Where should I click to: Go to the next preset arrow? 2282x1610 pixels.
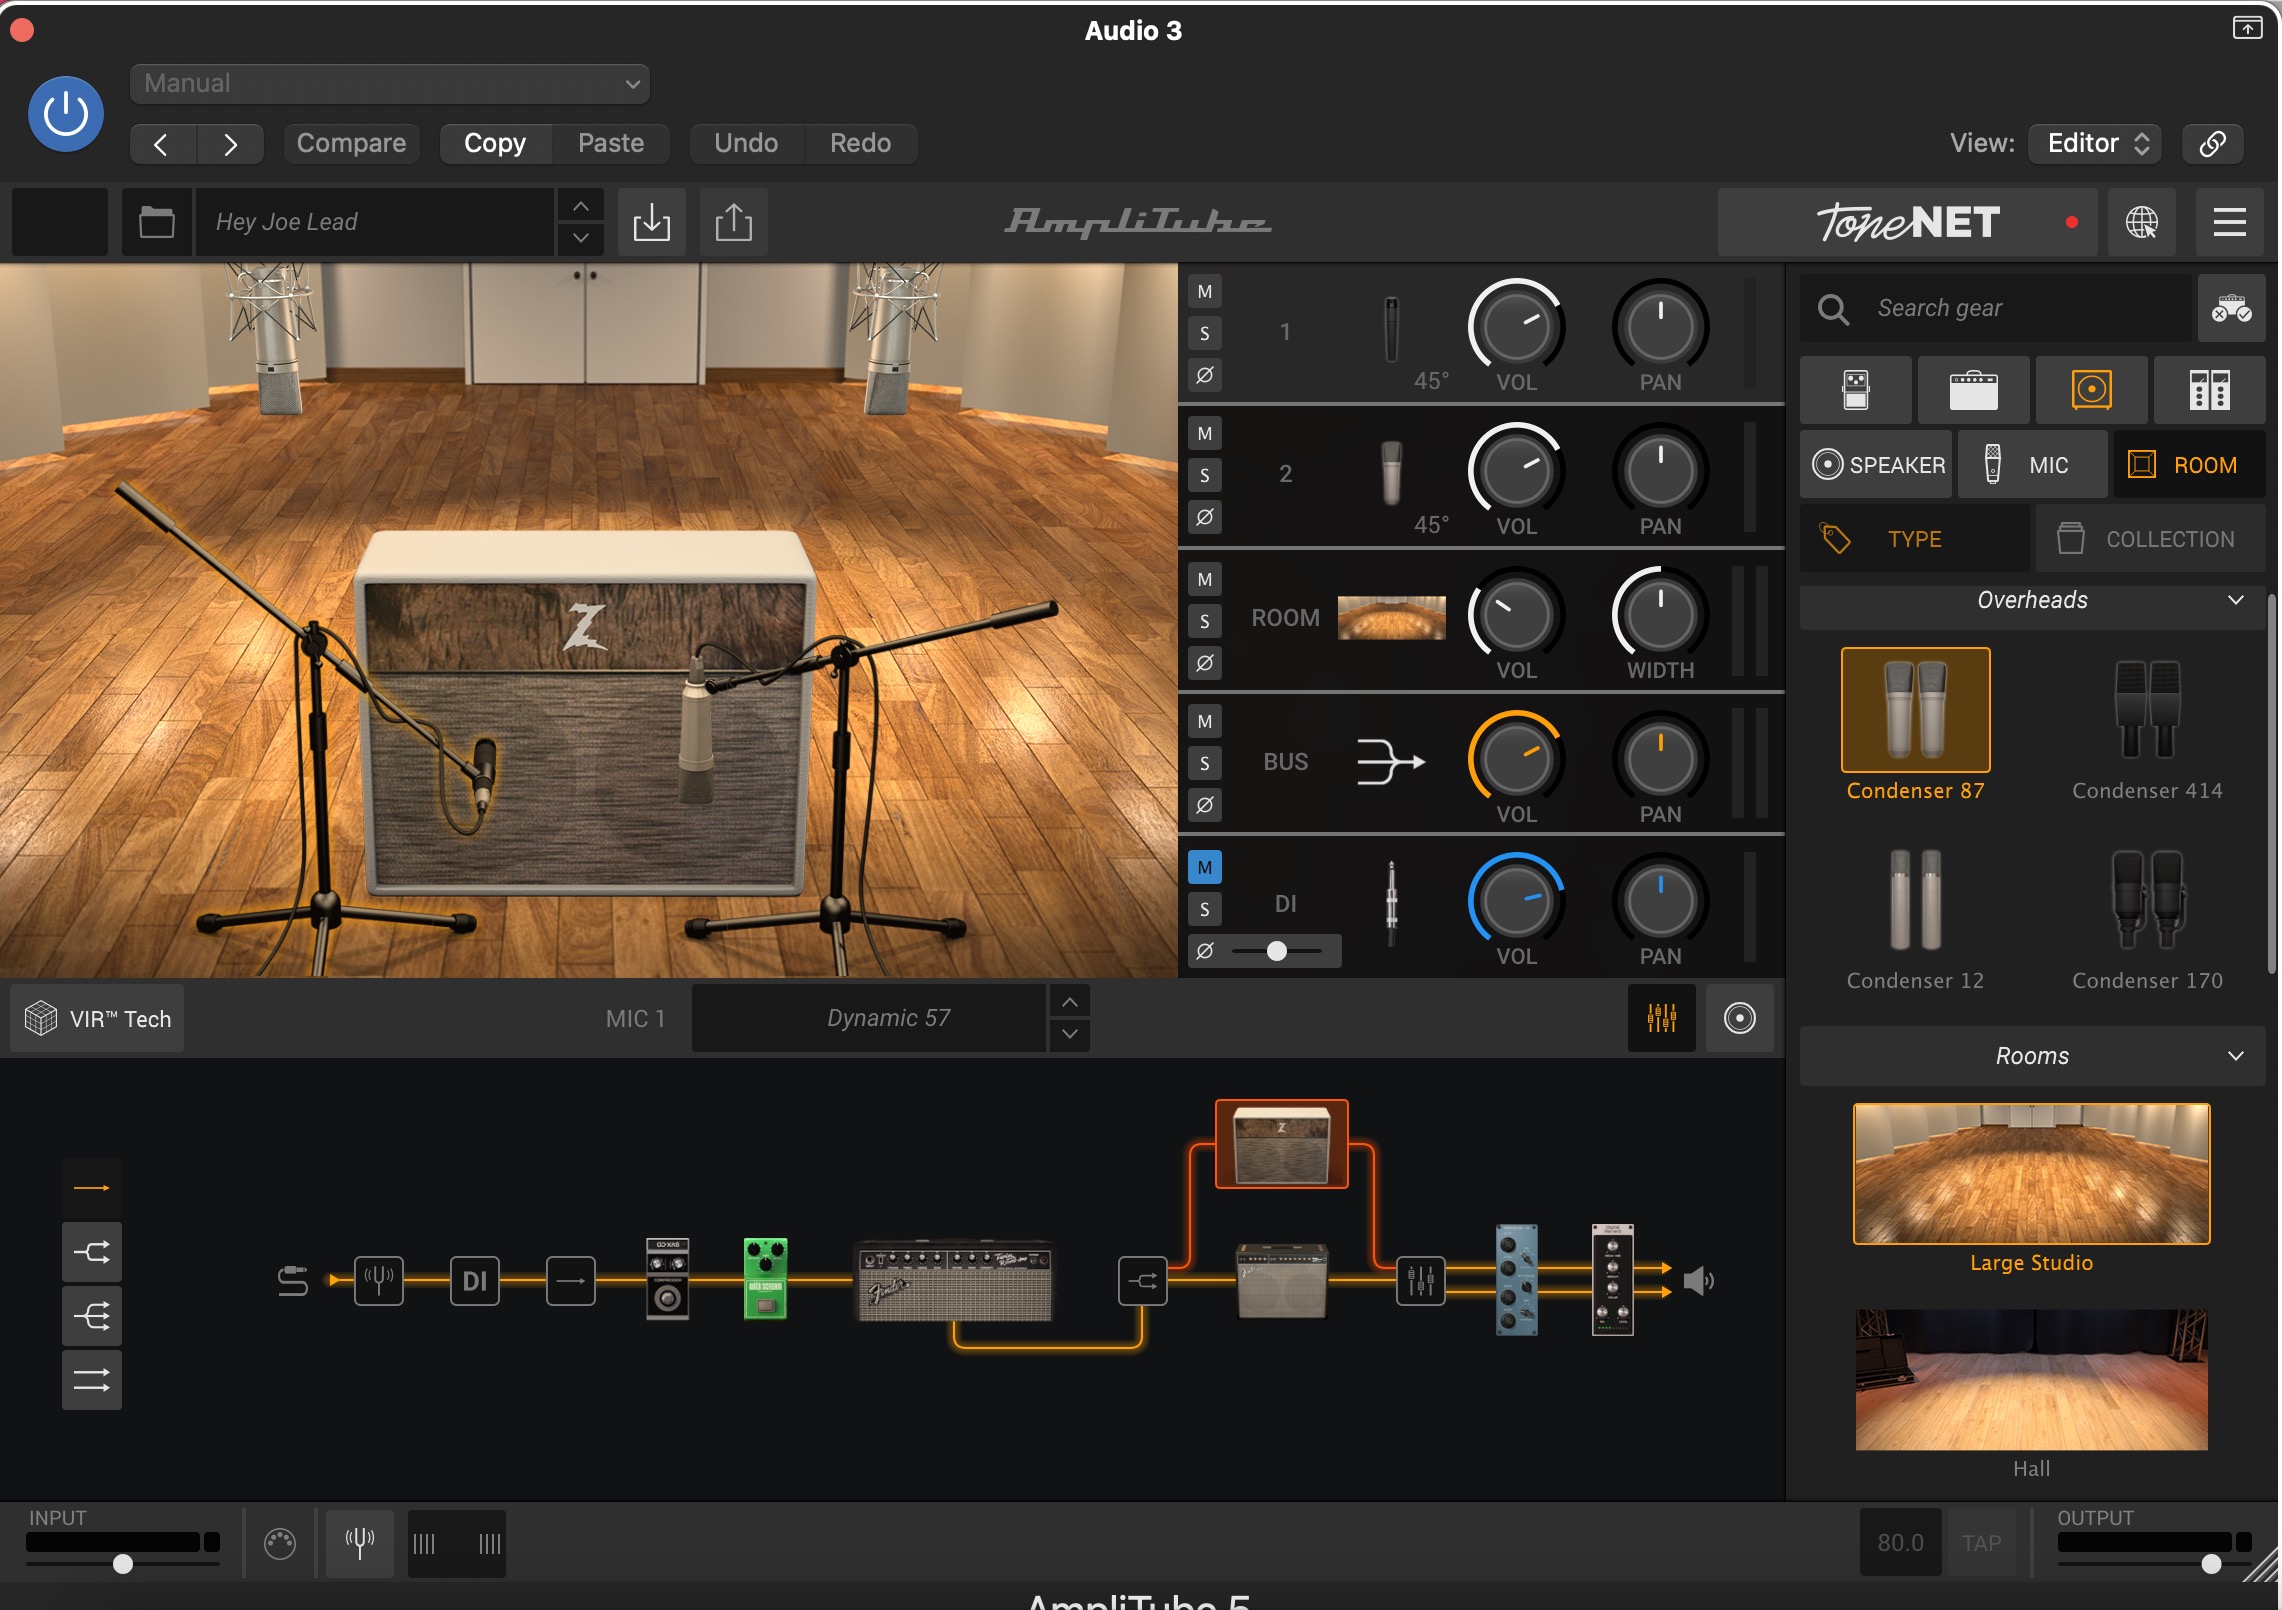(x=230, y=144)
